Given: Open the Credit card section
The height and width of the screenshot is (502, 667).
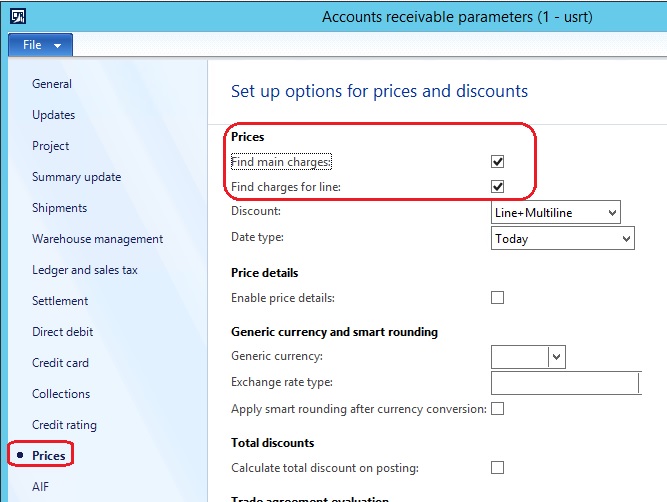Looking at the screenshot, I should 60,363.
